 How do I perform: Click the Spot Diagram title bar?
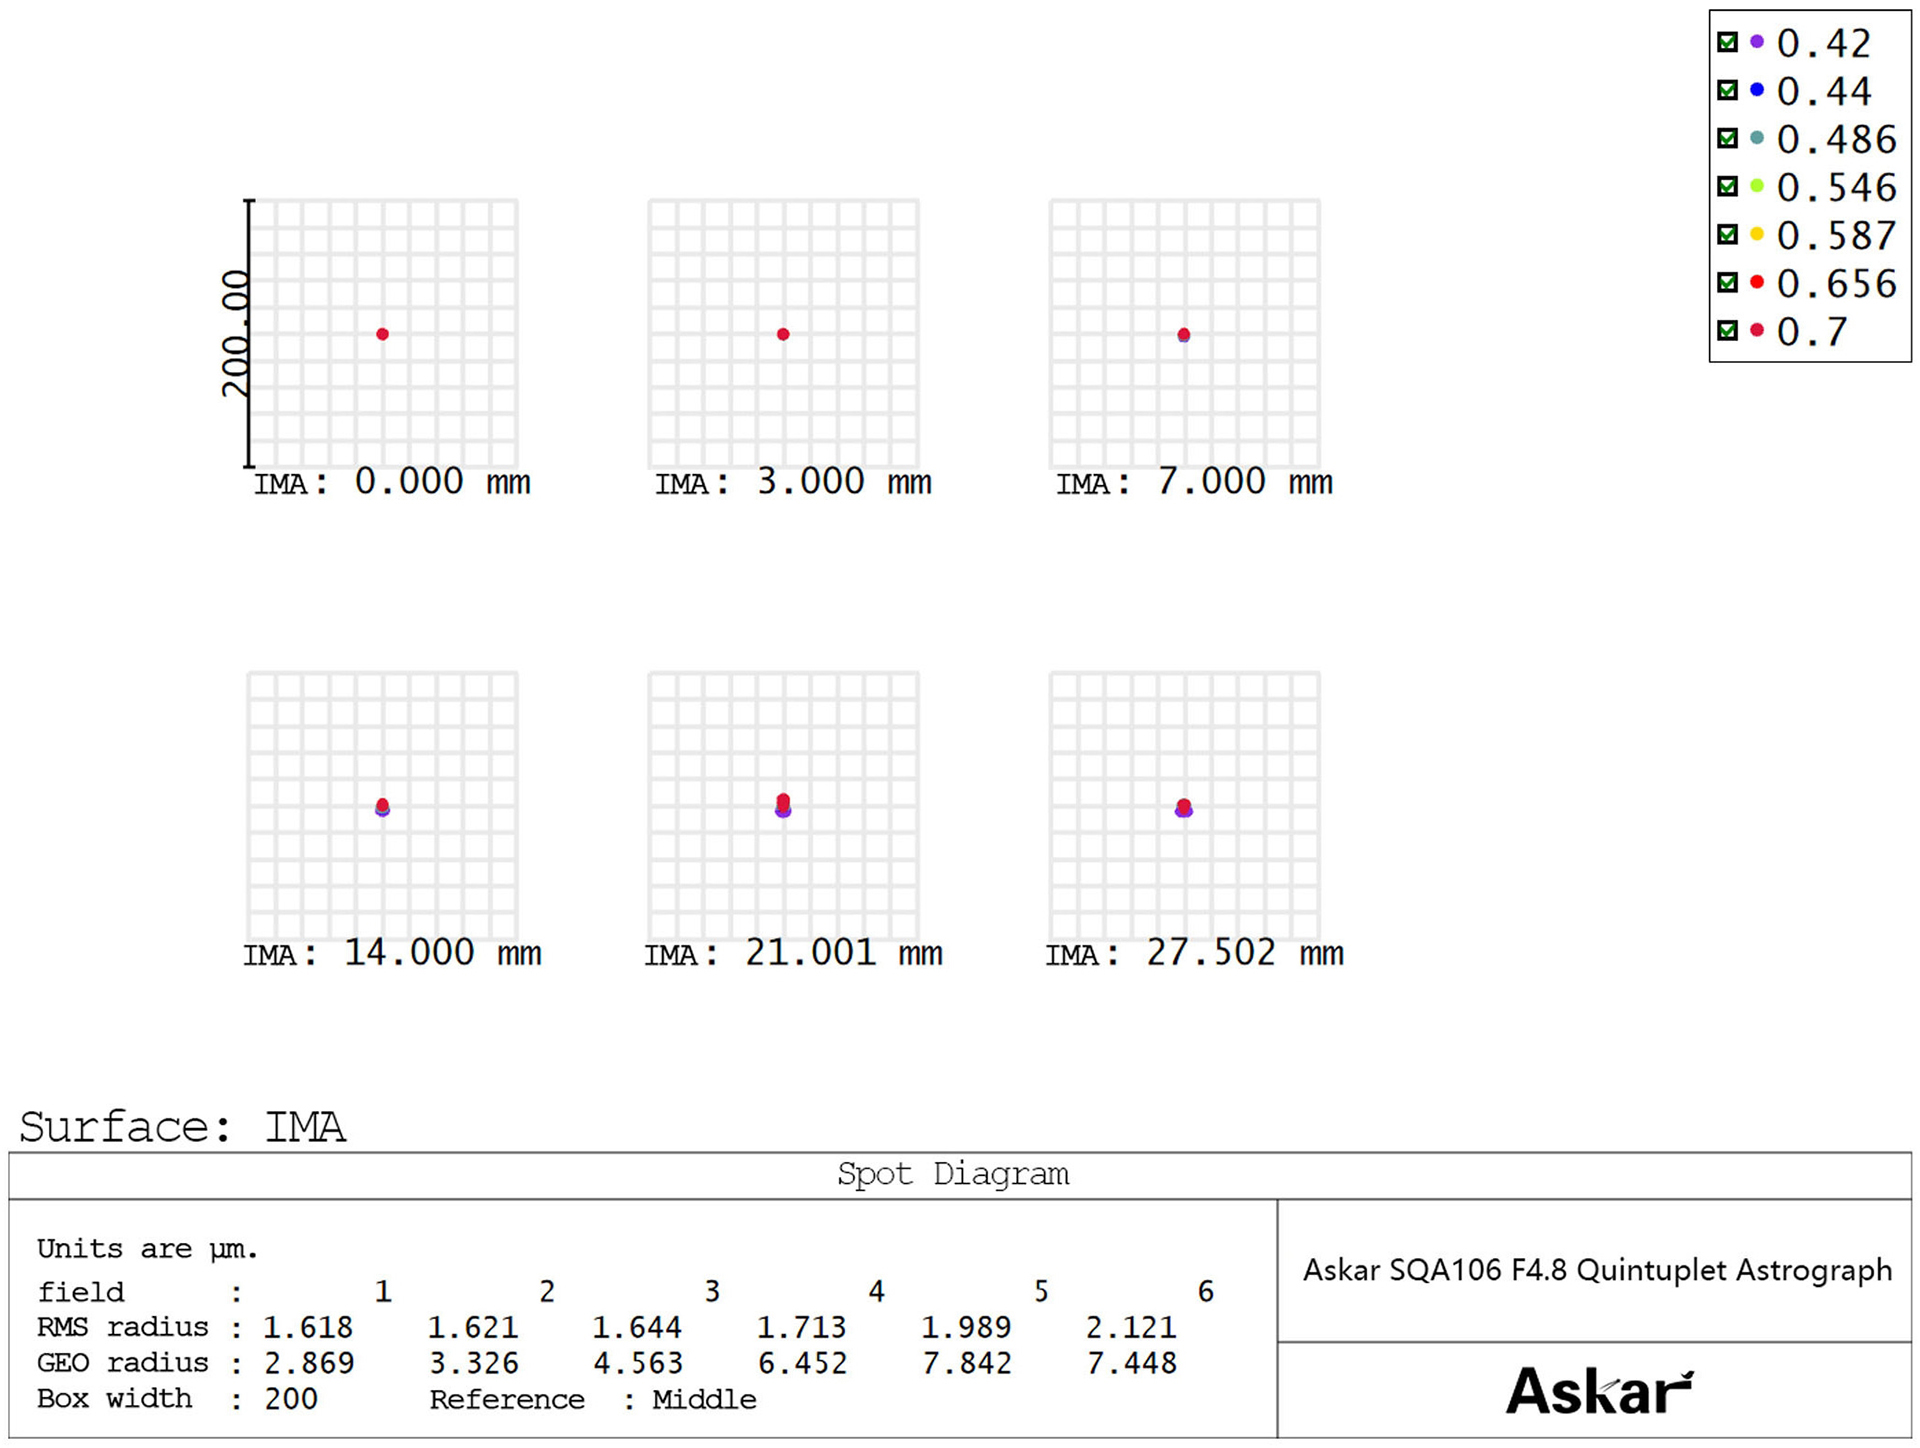coord(952,1174)
